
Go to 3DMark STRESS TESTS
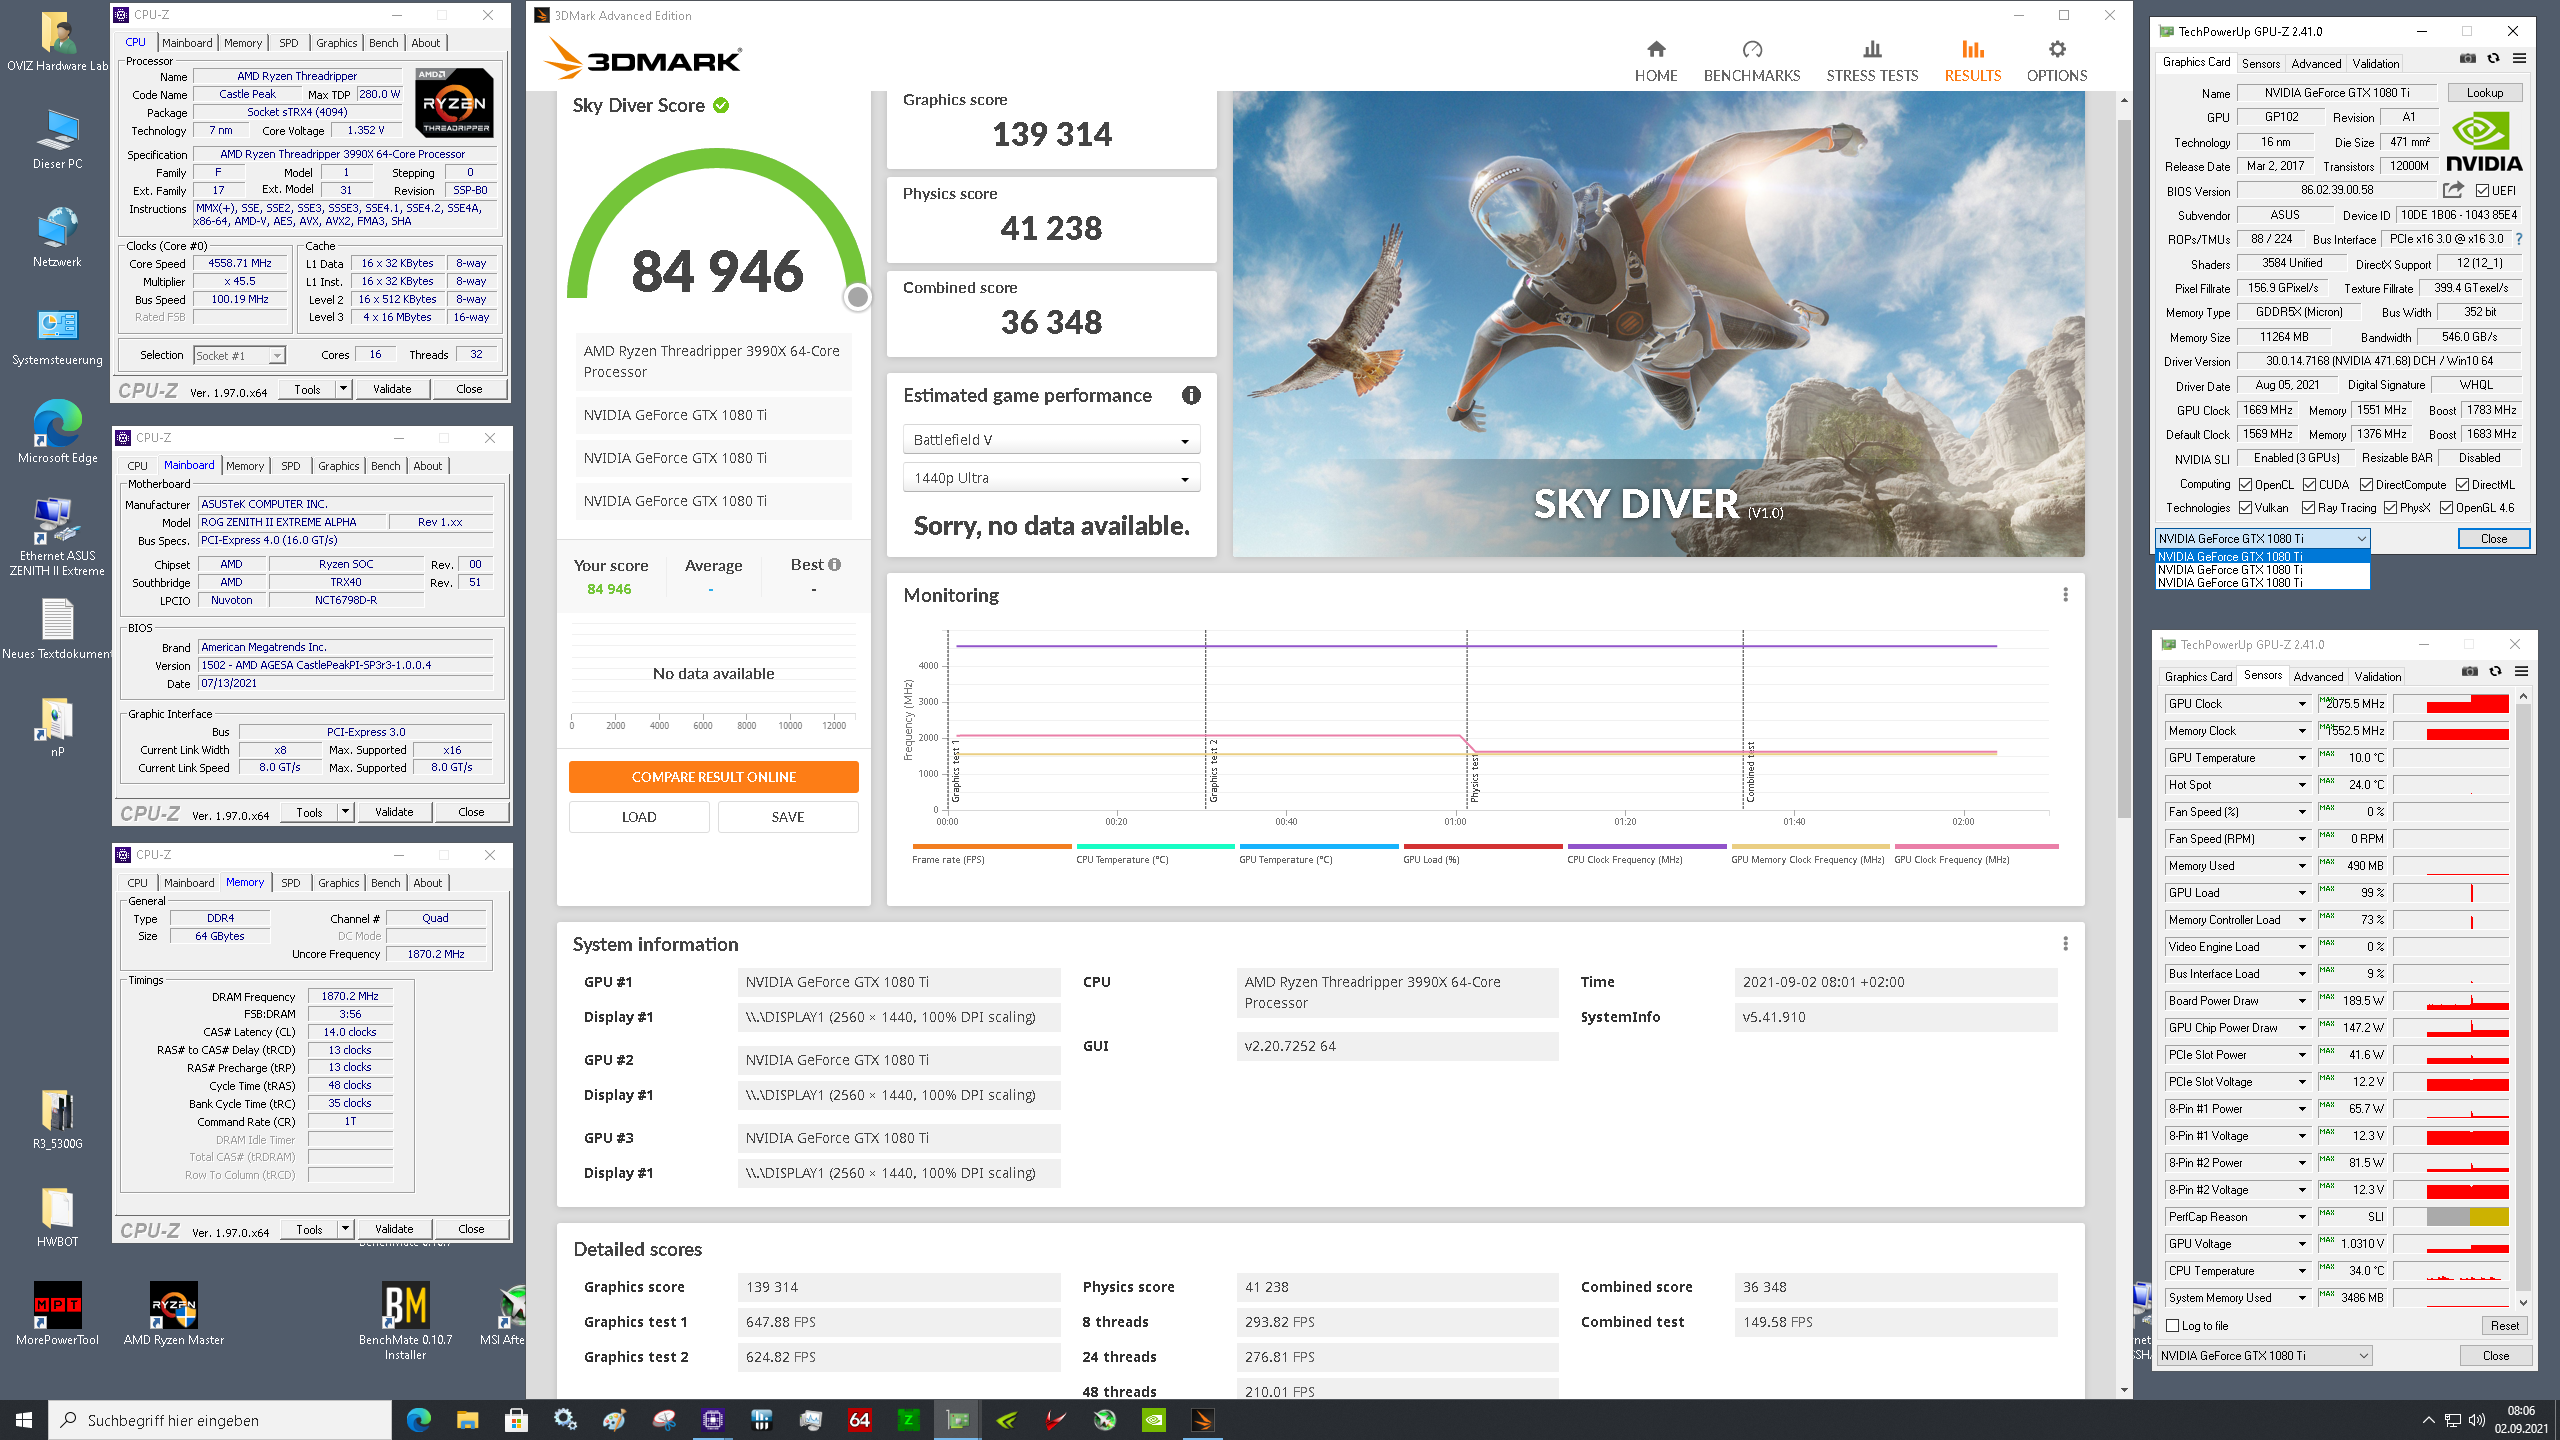(x=1872, y=61)
